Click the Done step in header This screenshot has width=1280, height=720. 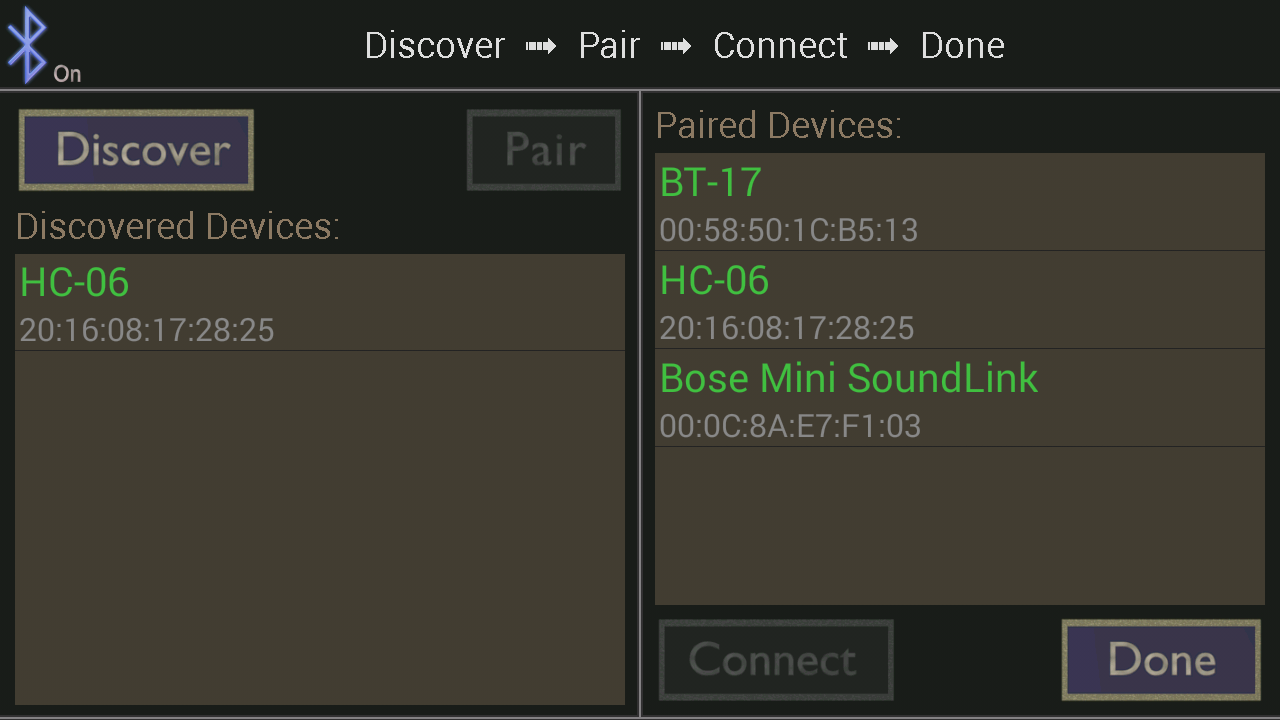click(962, 46)
